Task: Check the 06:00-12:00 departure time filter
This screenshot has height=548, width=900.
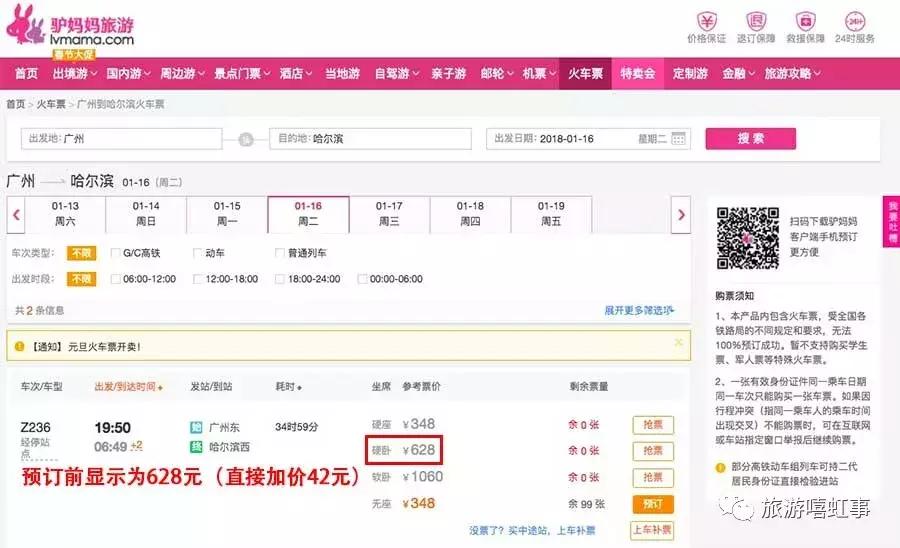Action: (x=115, y=279)
